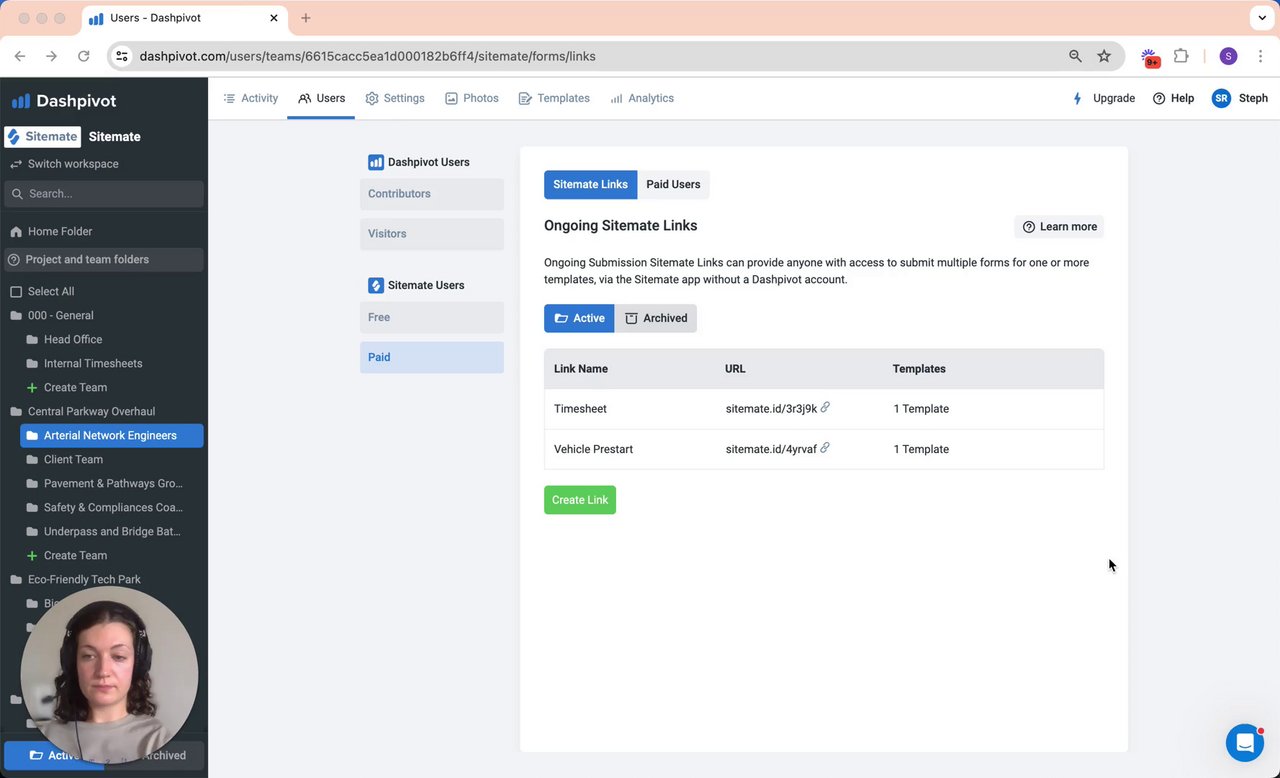Open the Visitors user list
The image size is (1280, 778).
pyautogui.click(x=432, y=234)
